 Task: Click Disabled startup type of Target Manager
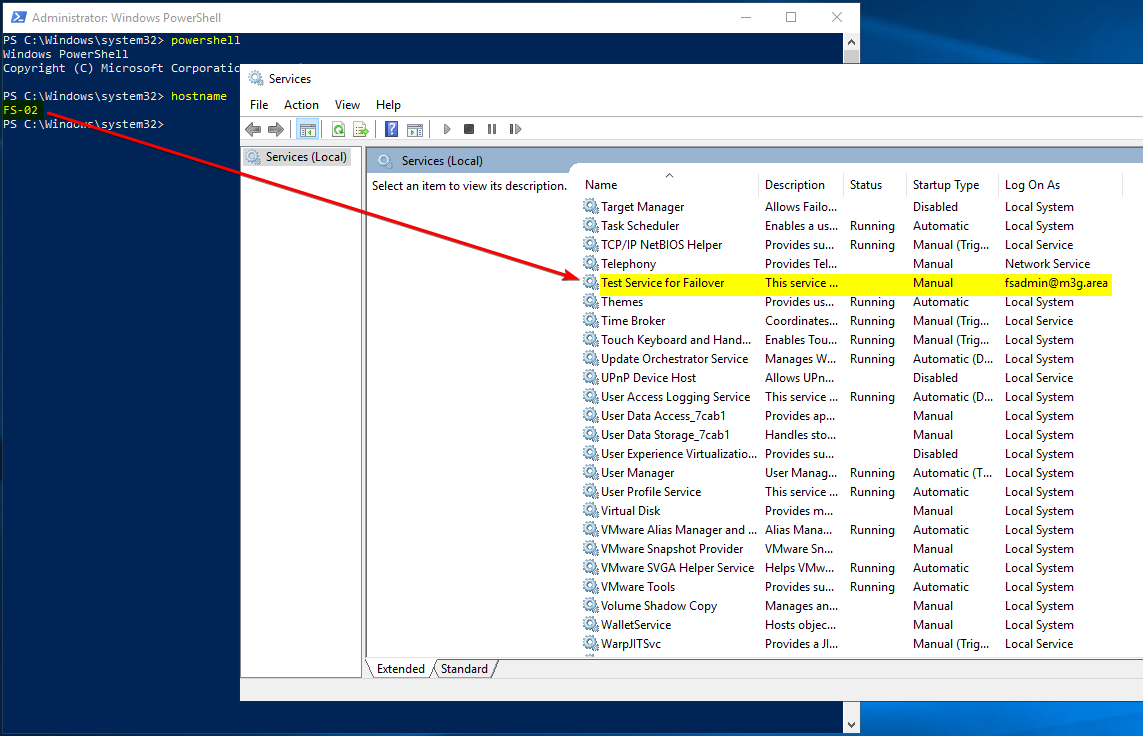point(935,207)
